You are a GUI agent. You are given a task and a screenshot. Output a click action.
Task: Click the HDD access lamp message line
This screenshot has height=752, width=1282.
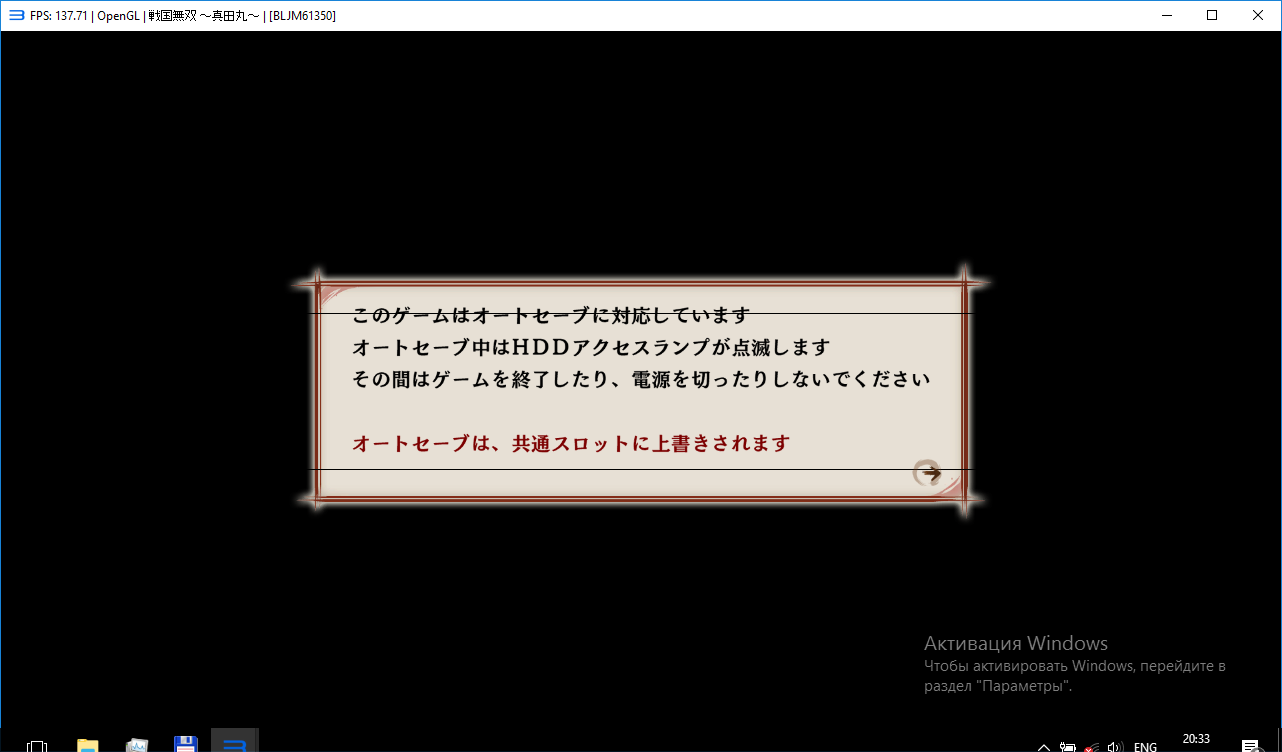pyautogui.click(x=591, y=348)
